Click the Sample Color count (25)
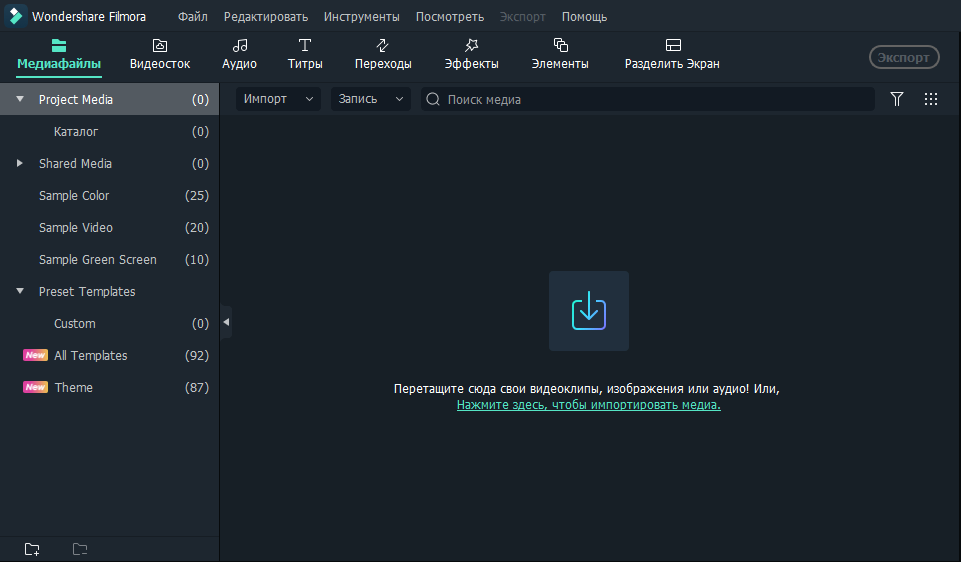This screenshot has width=961, height=562. point(197,195)
